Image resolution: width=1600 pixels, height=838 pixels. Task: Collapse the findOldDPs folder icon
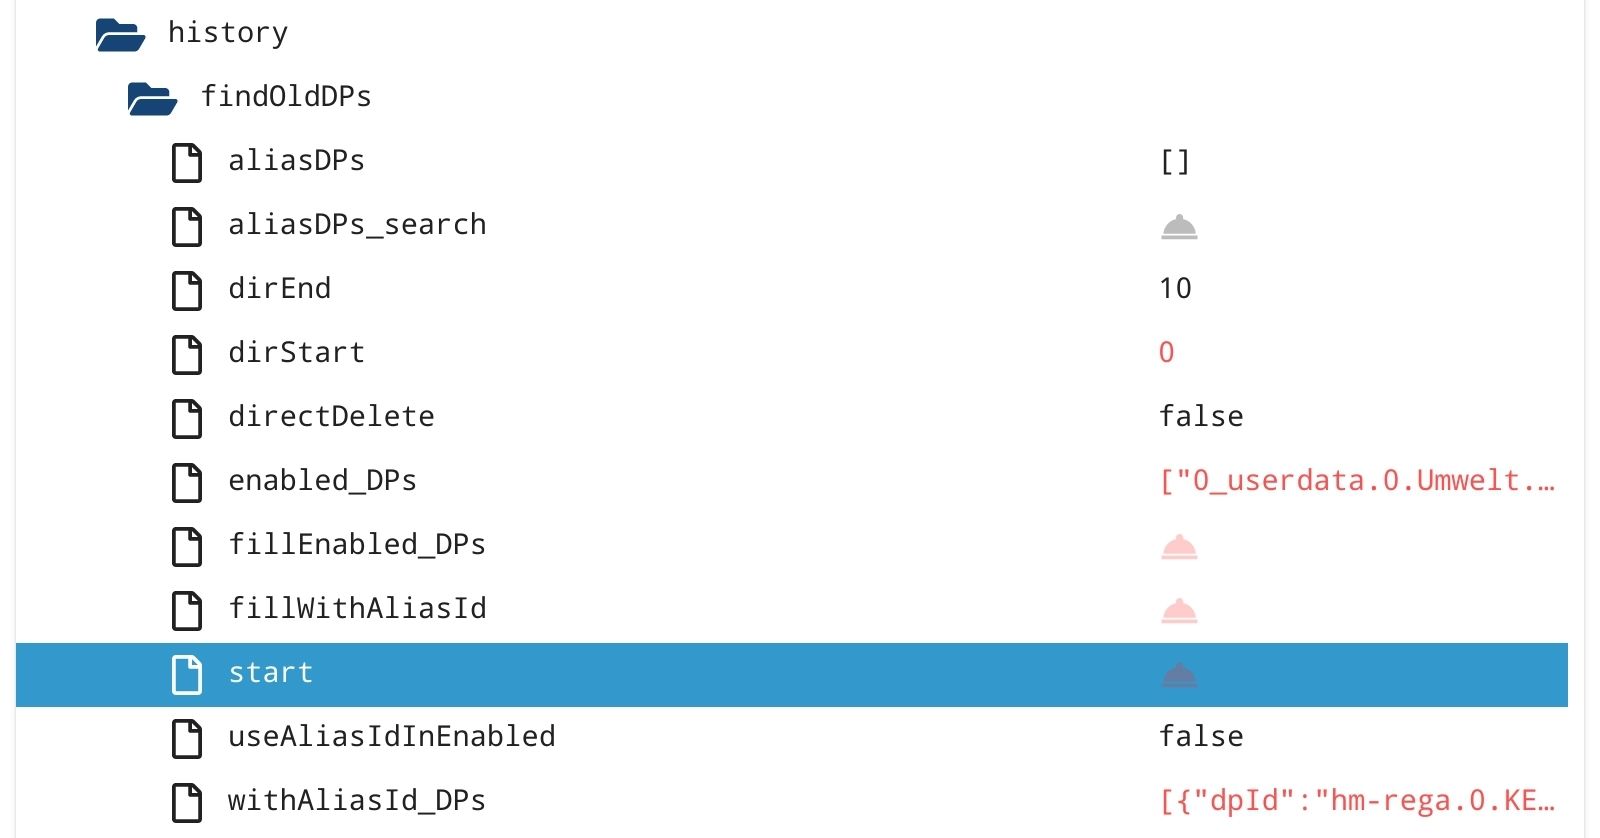(x=152, y=99)
